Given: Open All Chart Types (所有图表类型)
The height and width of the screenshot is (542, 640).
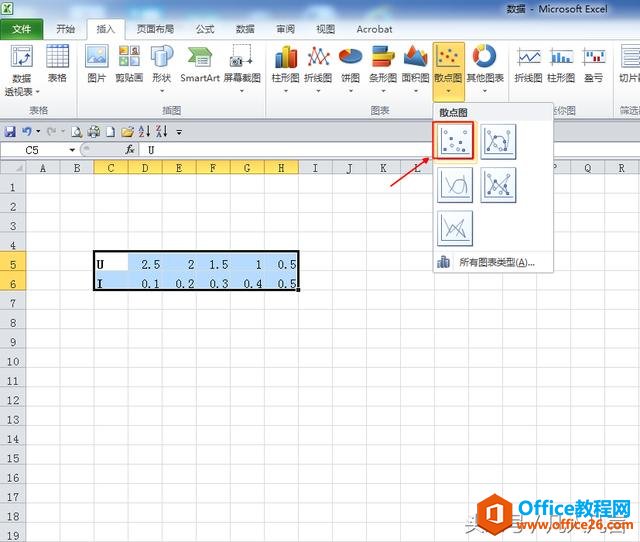Looking at the screenshot, I should click(x=493, y=262).
